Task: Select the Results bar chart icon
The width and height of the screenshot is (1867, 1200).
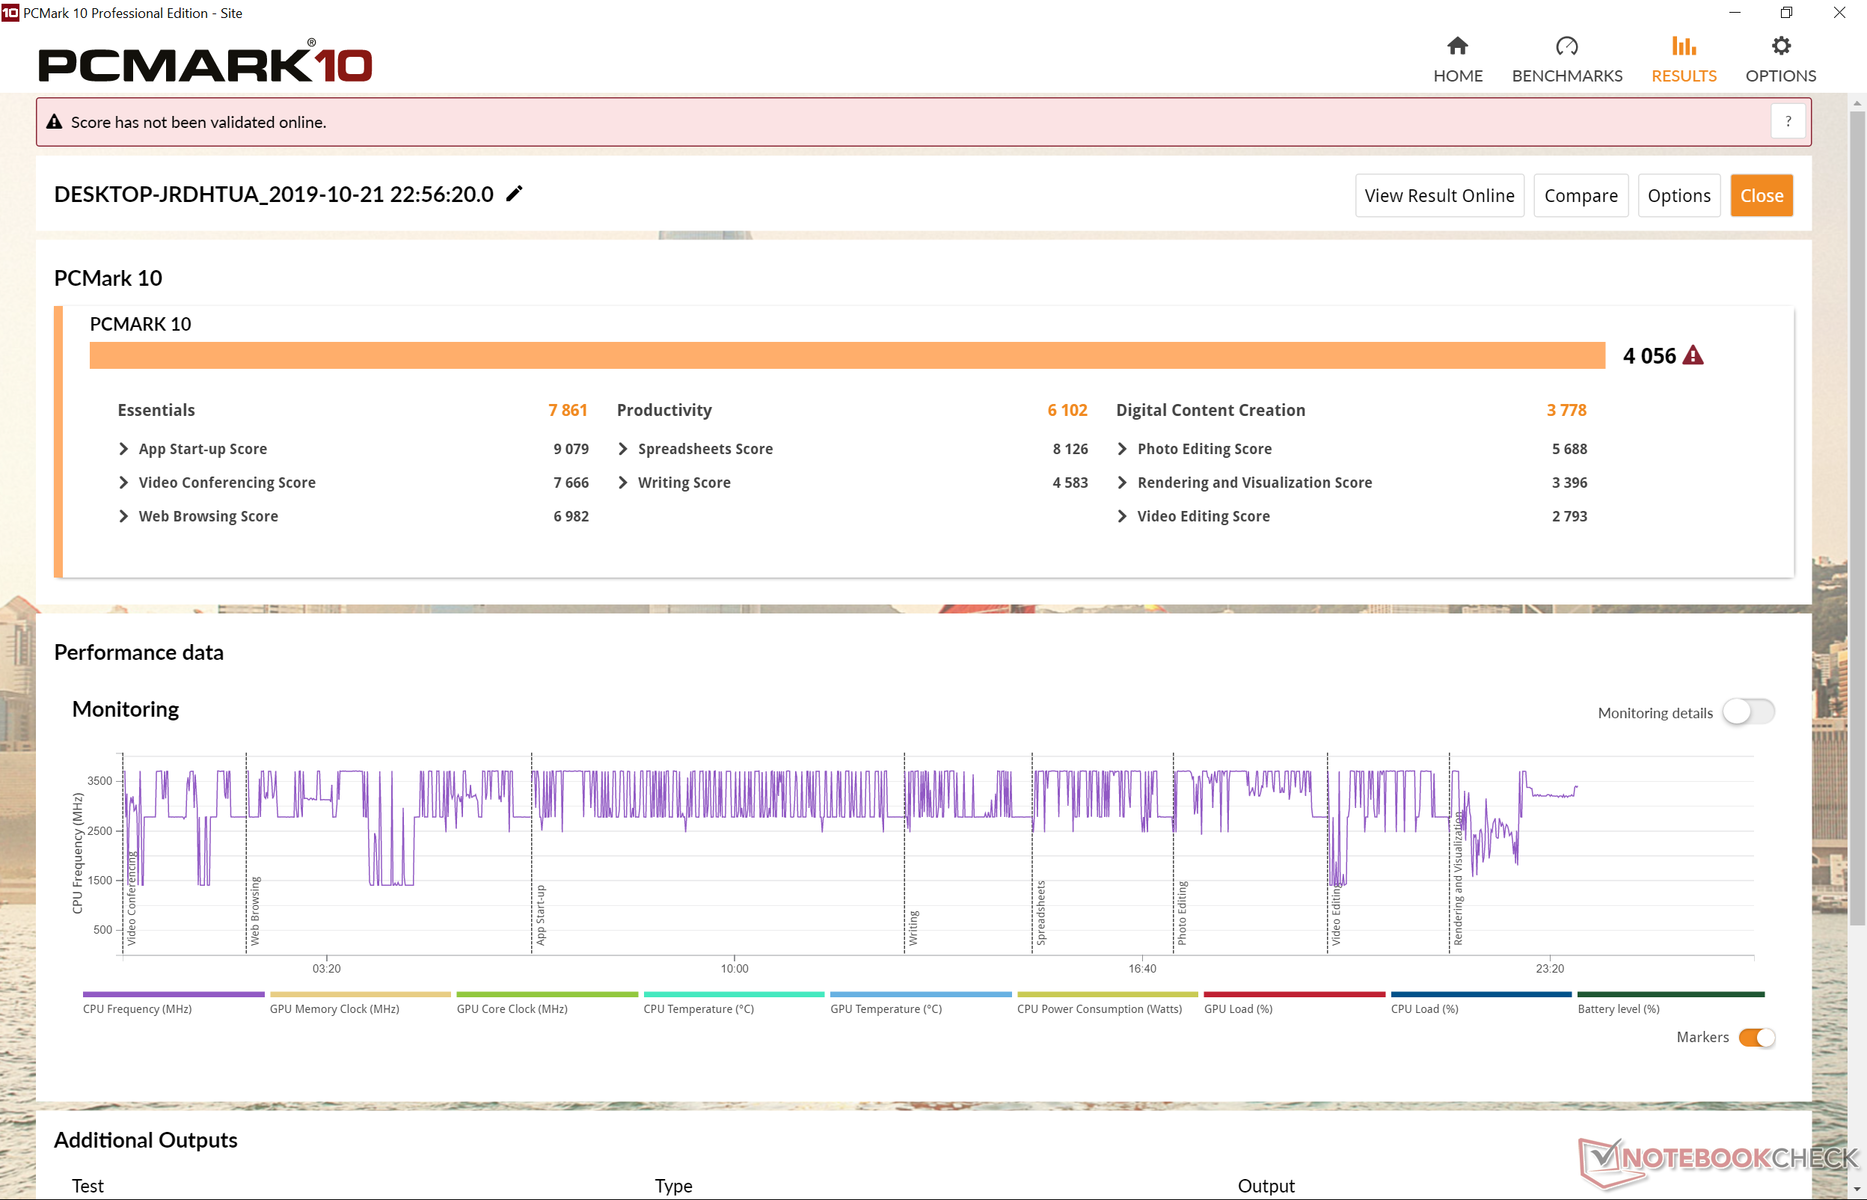Action: 1683,46
